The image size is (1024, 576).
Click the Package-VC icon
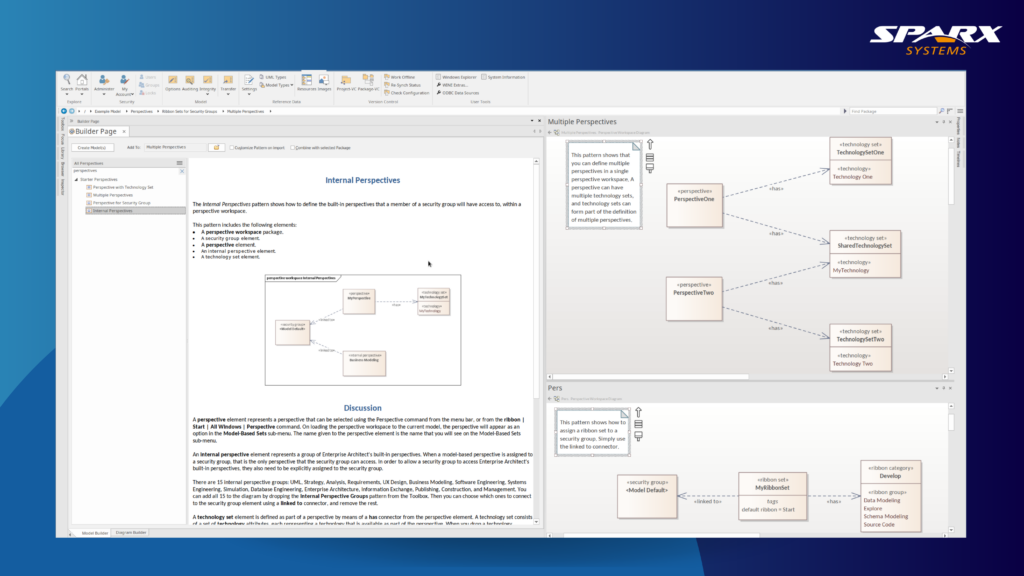368,83
